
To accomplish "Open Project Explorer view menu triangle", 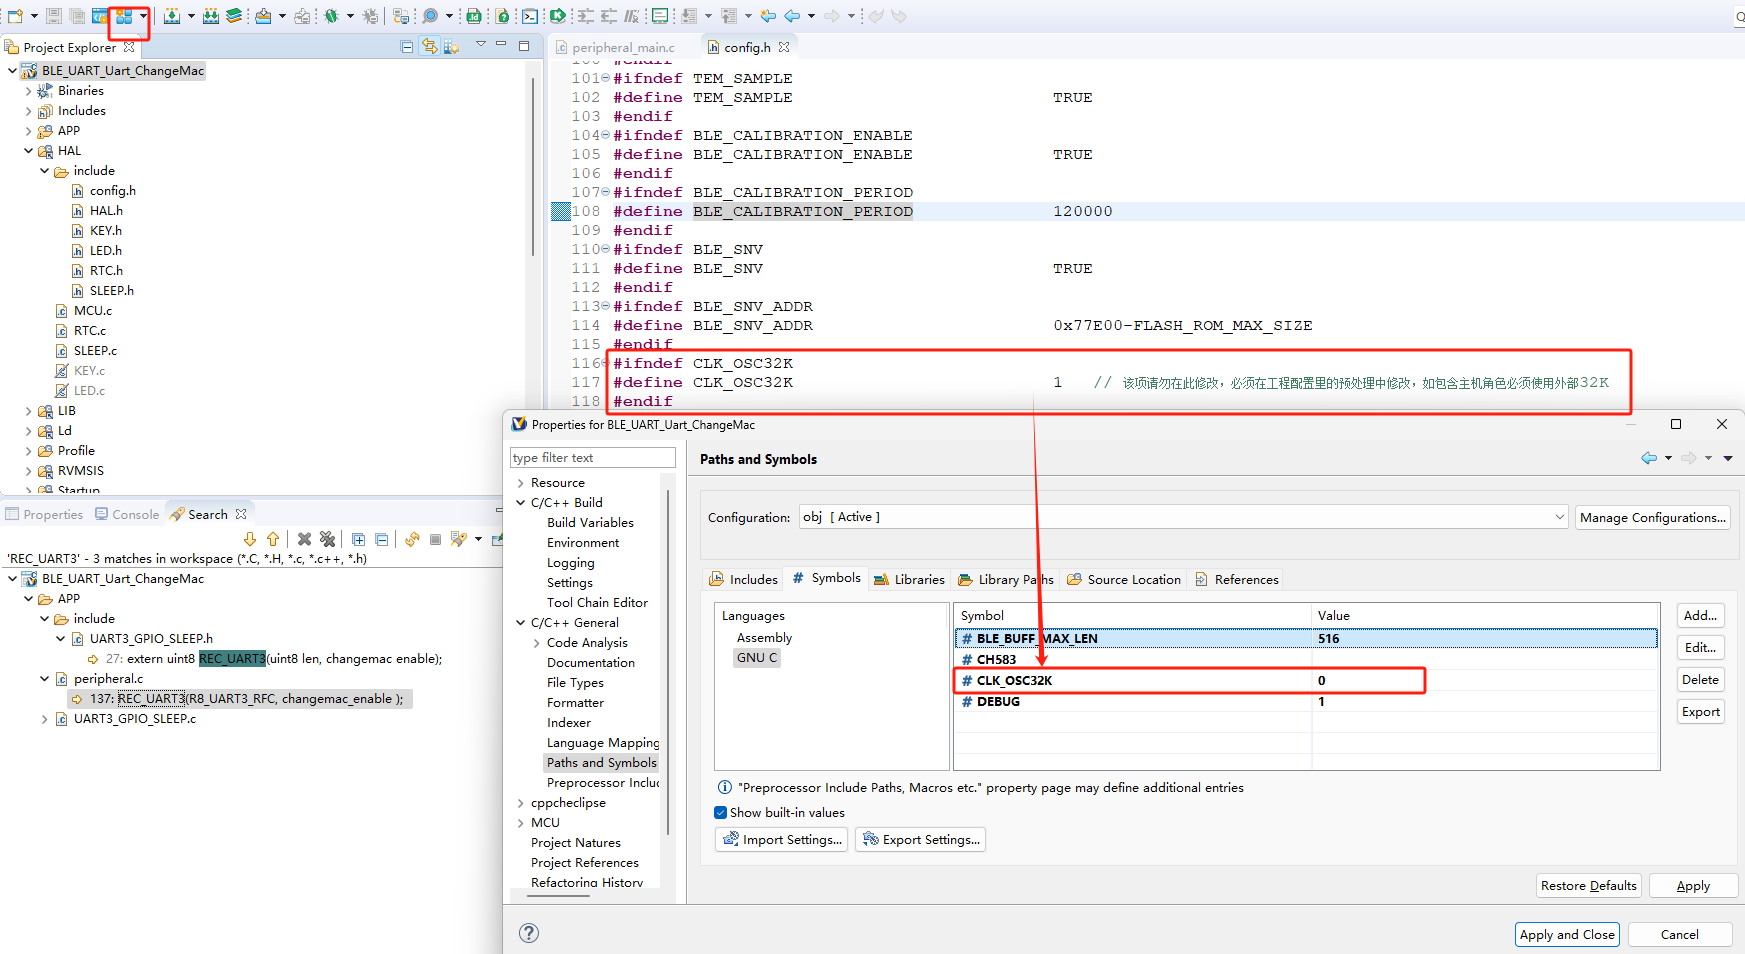I will tap(480, 44).
